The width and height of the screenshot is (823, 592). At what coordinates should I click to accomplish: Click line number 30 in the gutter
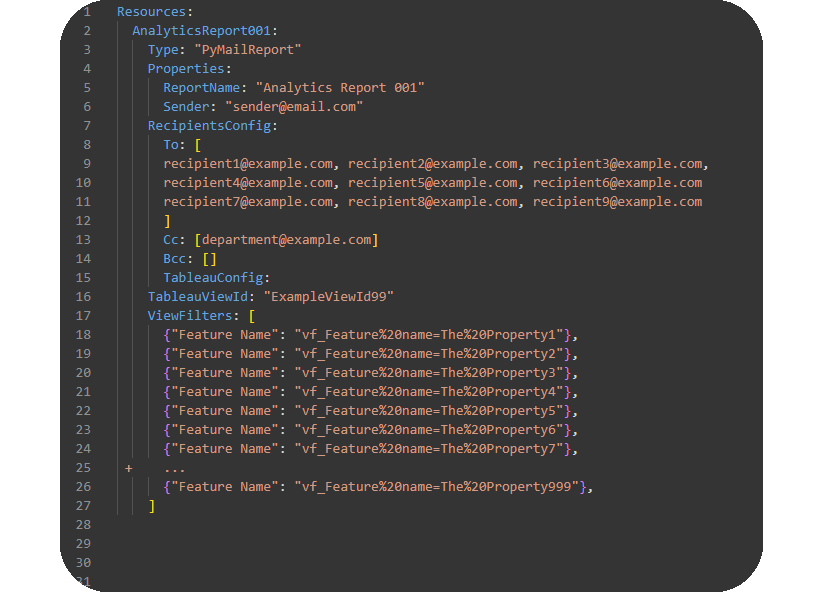pos(83,563)
